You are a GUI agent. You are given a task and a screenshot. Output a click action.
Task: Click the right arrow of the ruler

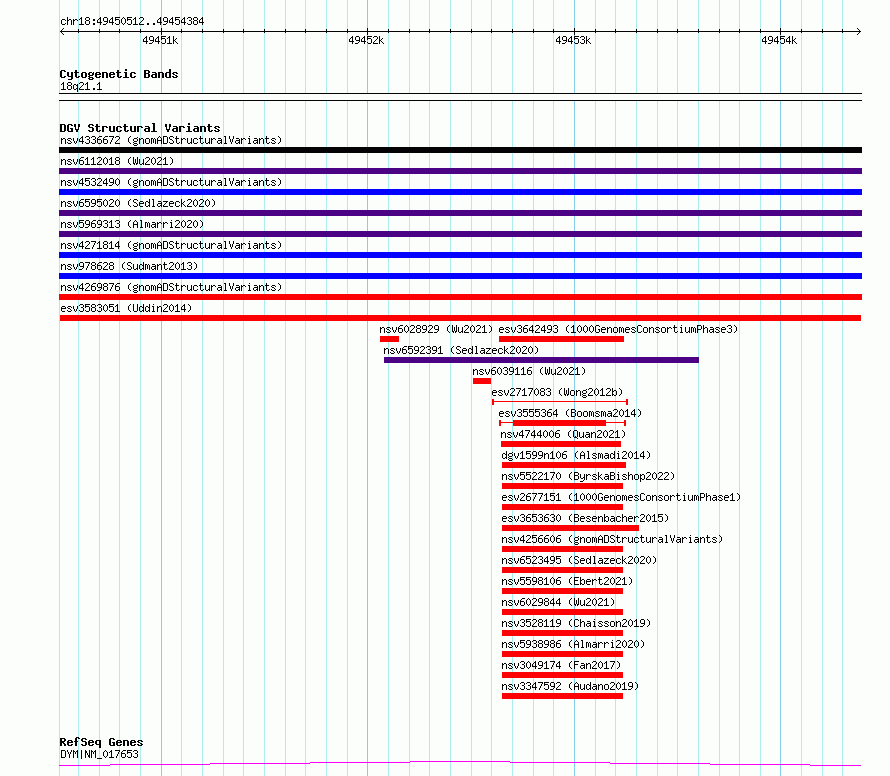coord(859,32)
